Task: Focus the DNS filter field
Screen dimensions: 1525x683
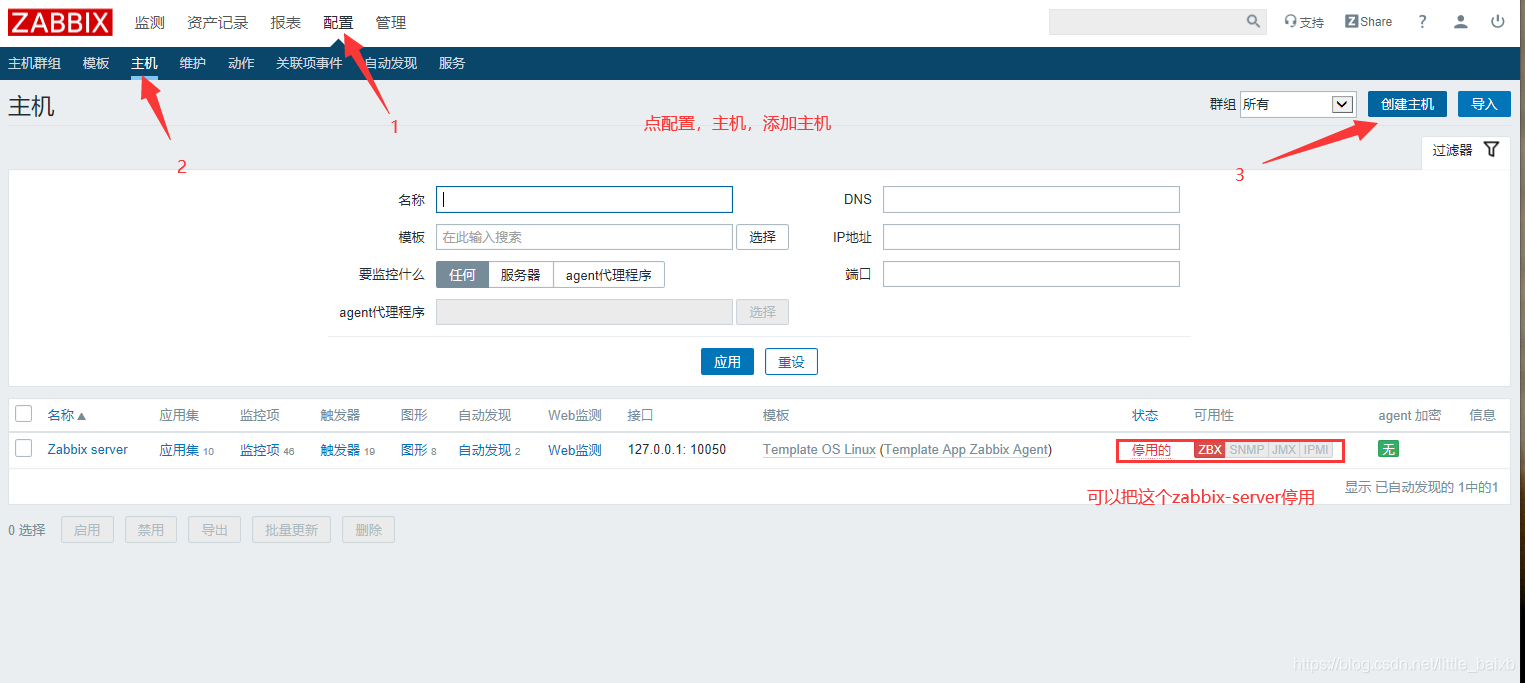Action: point(1031,199)
